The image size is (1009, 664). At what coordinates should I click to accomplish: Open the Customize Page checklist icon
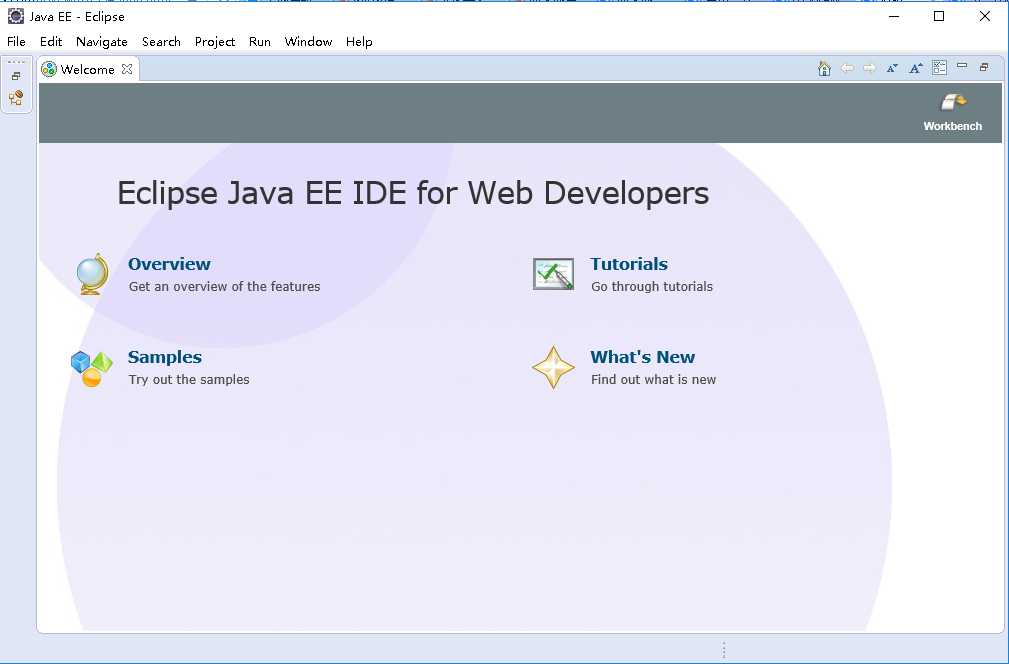pyautogui.click(x=939, y=68)
